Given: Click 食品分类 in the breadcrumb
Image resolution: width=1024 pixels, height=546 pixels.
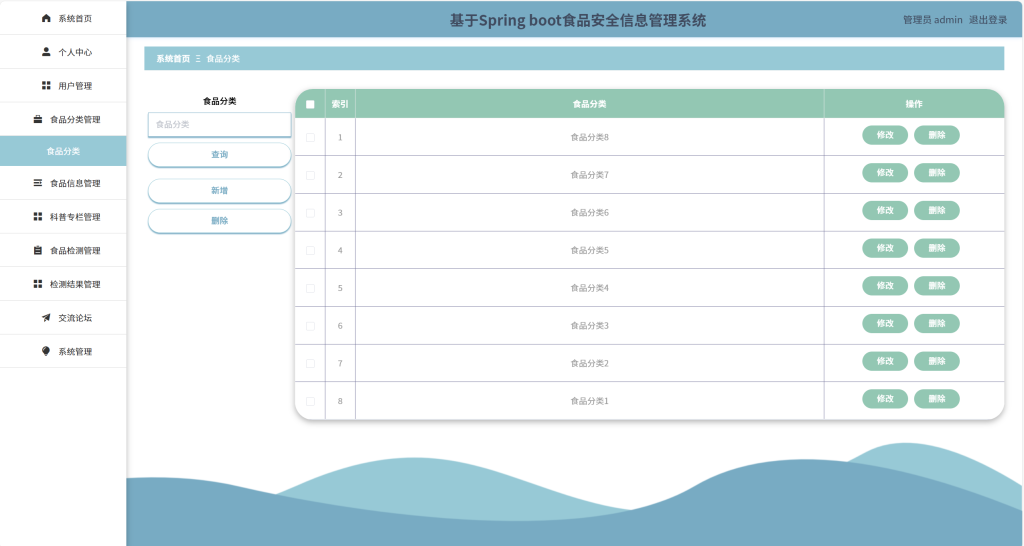Looking at the screenshot, I should (223, 59).
